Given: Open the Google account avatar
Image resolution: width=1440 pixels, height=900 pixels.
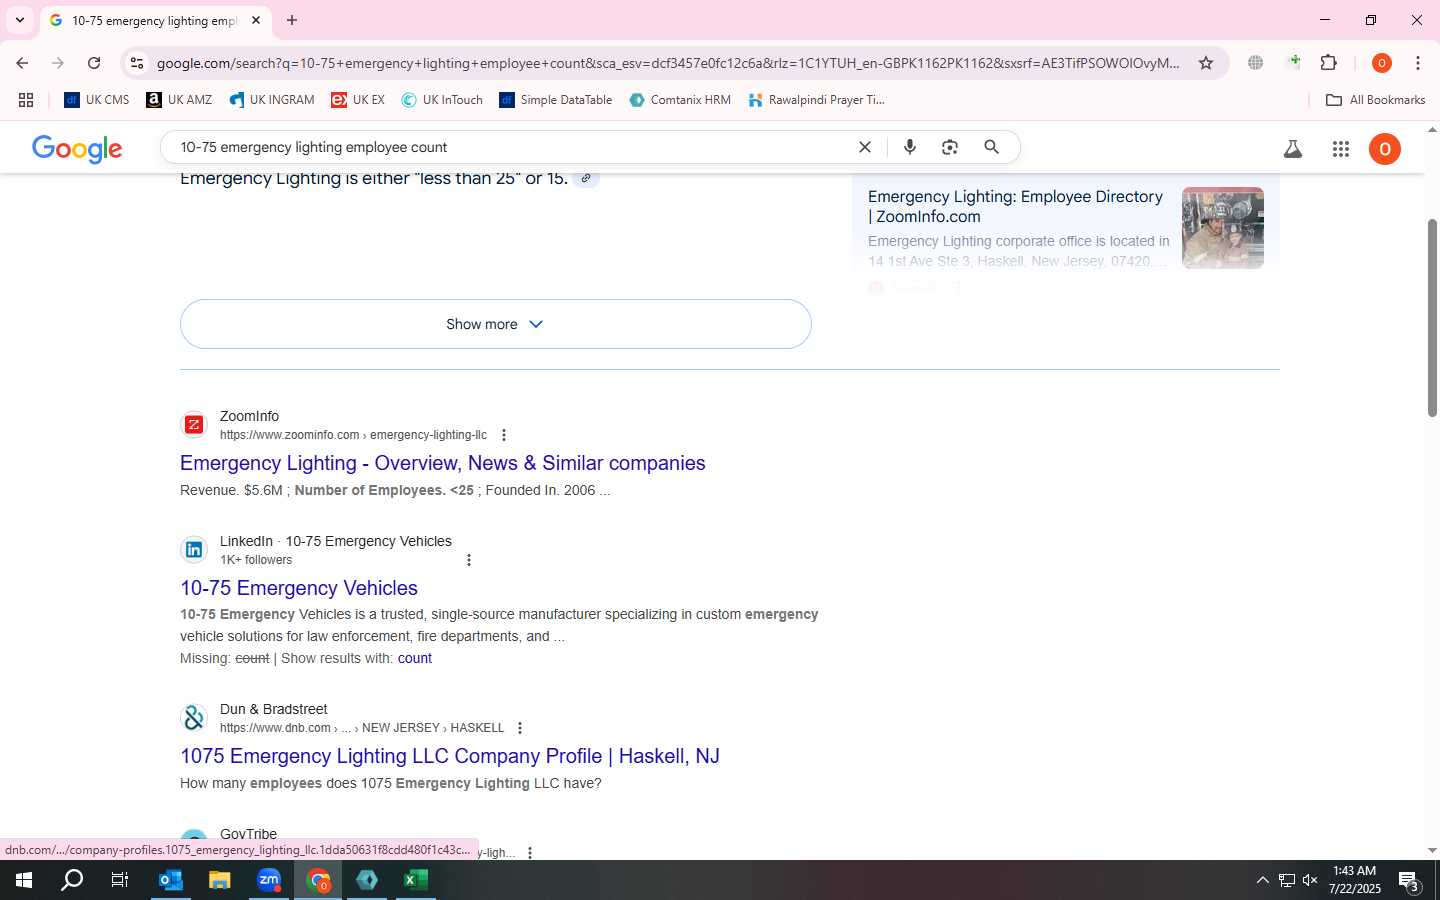Looking at the screenshot, I should (x=1385, y=149).
